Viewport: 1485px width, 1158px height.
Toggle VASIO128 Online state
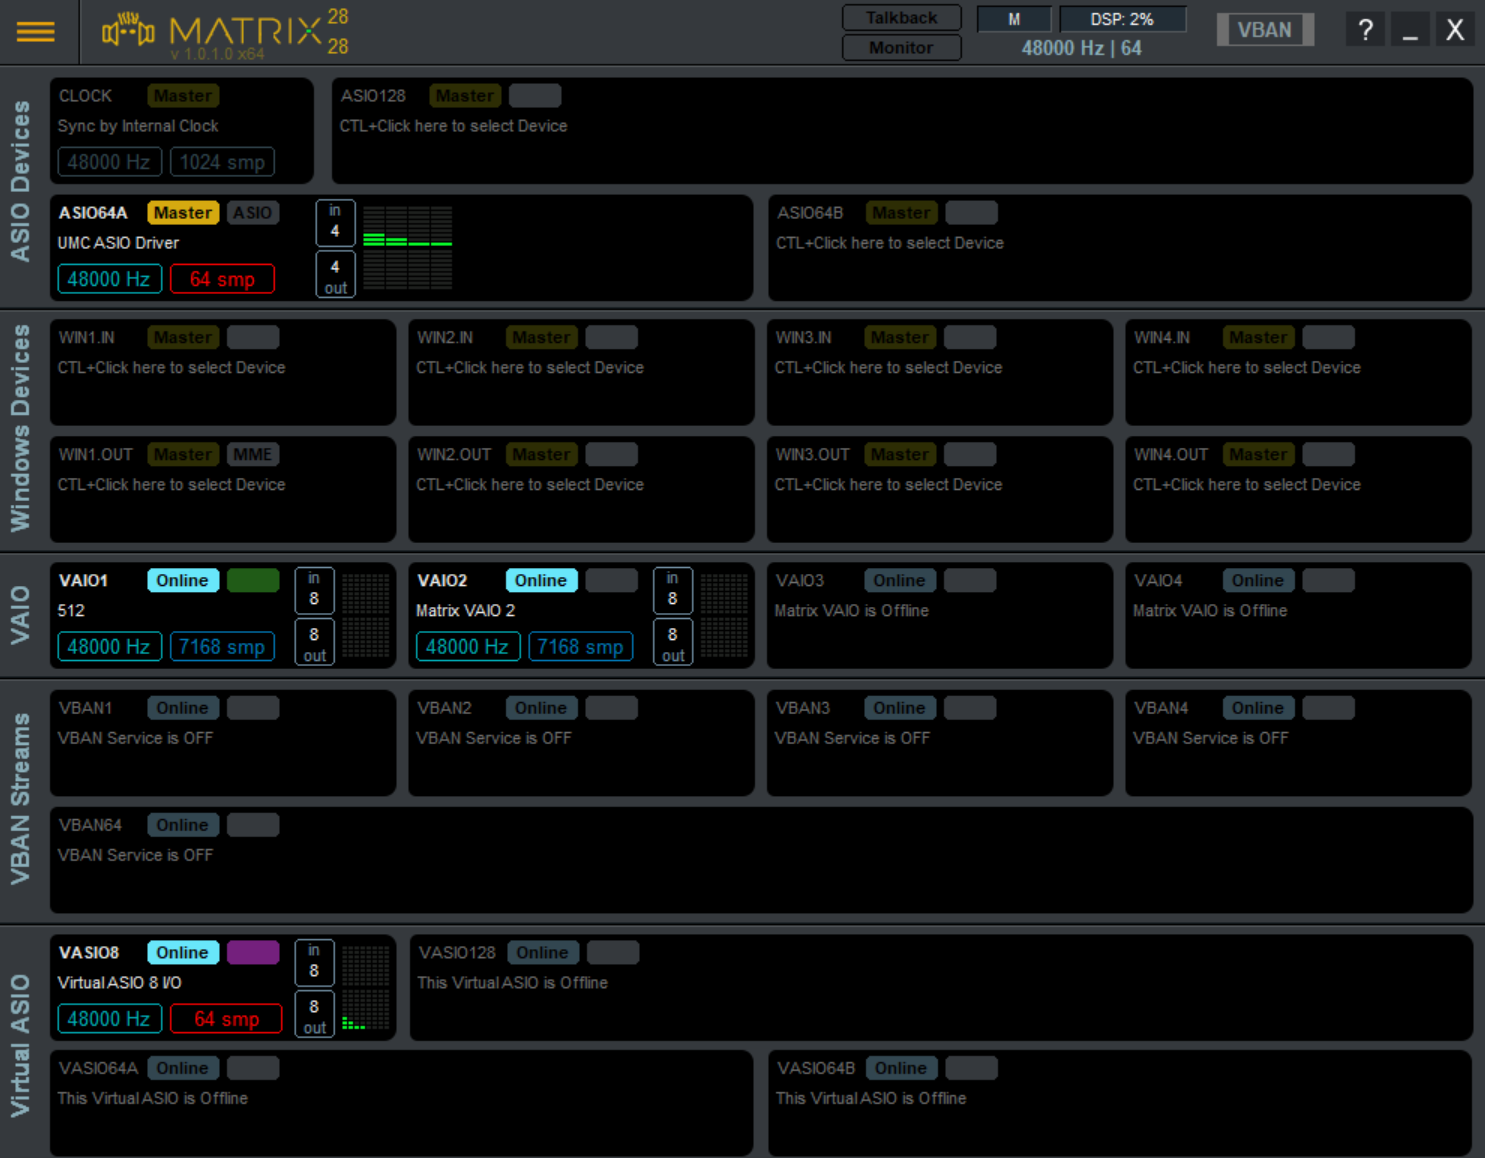pos(543,953)
